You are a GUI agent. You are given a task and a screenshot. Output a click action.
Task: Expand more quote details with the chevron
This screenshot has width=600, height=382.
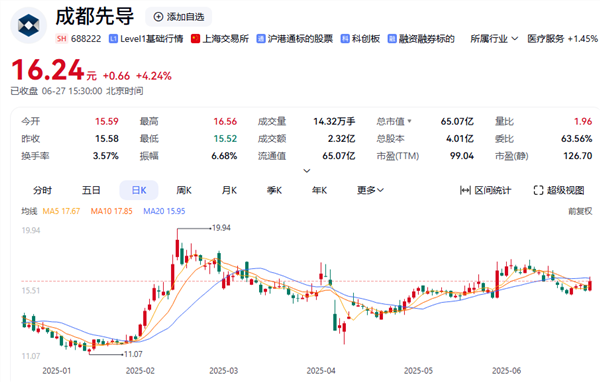(x=307, y=171)
